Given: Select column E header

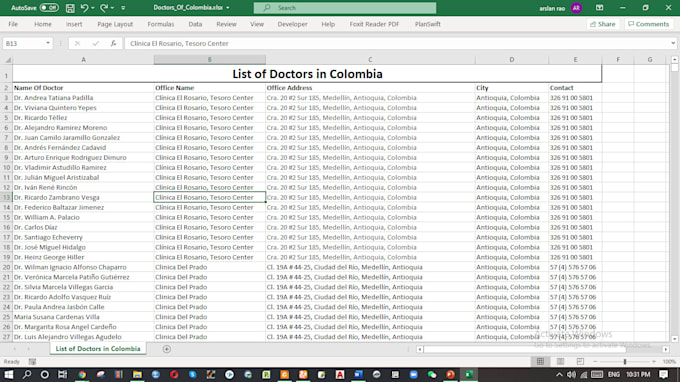Looking at the screenshot, I should pyautogui.click(x=575, y=60).
